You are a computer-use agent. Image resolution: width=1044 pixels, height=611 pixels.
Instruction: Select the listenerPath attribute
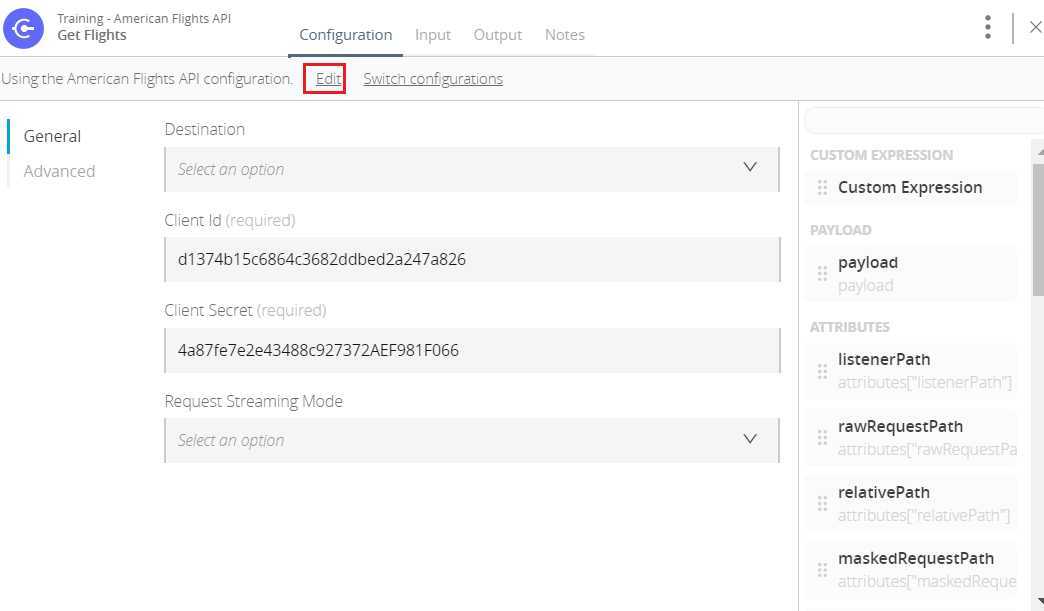[x=912, y=371]
